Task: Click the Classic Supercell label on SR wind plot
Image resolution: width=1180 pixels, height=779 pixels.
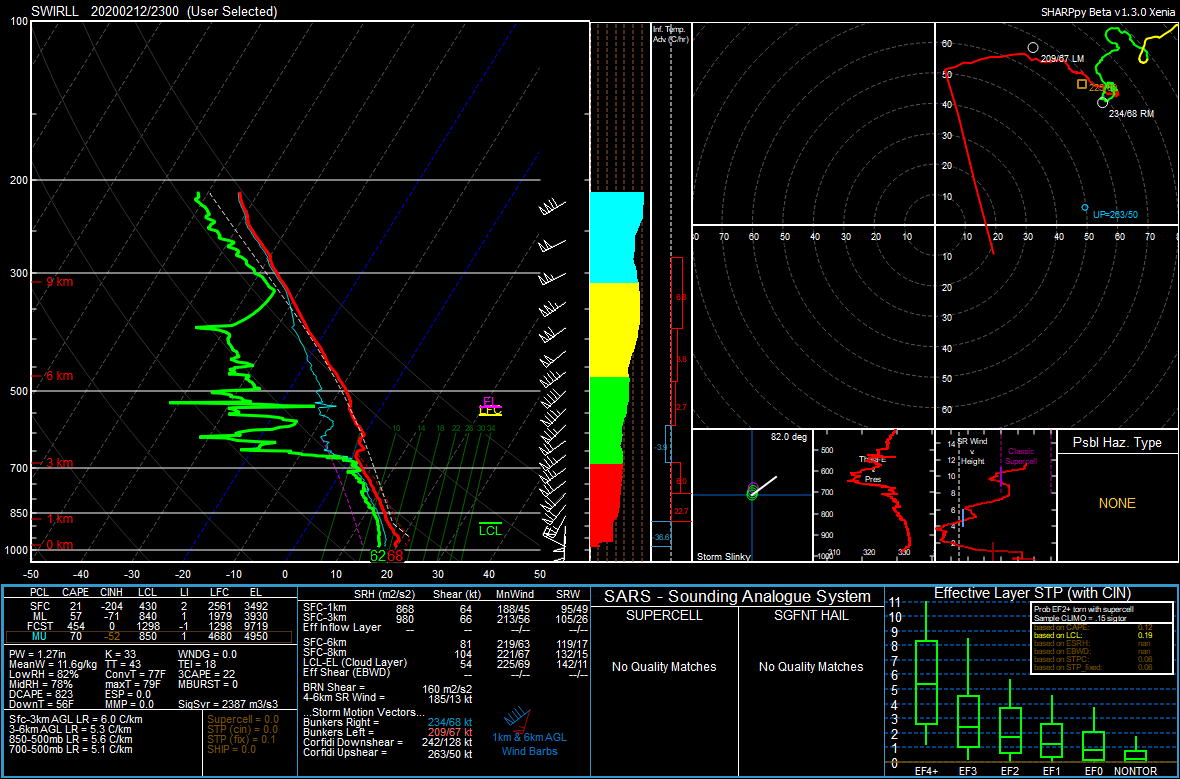Action: pos(1021,456)
